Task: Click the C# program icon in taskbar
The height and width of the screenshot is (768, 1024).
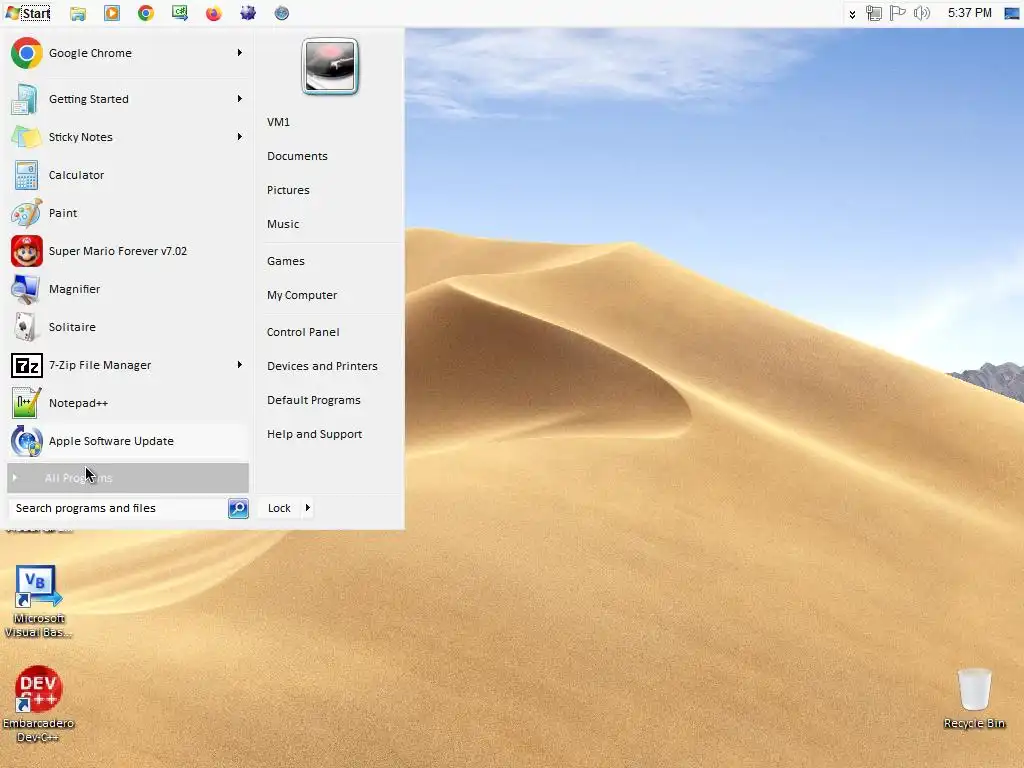Action: point(180,13)
